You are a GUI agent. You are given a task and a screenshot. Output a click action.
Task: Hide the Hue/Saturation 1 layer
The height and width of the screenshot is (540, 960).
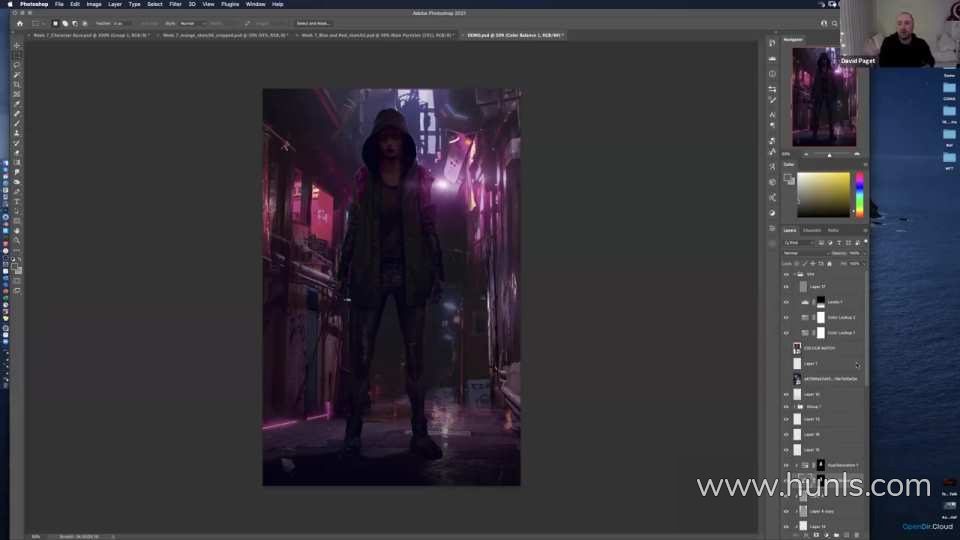coord(786,465)
